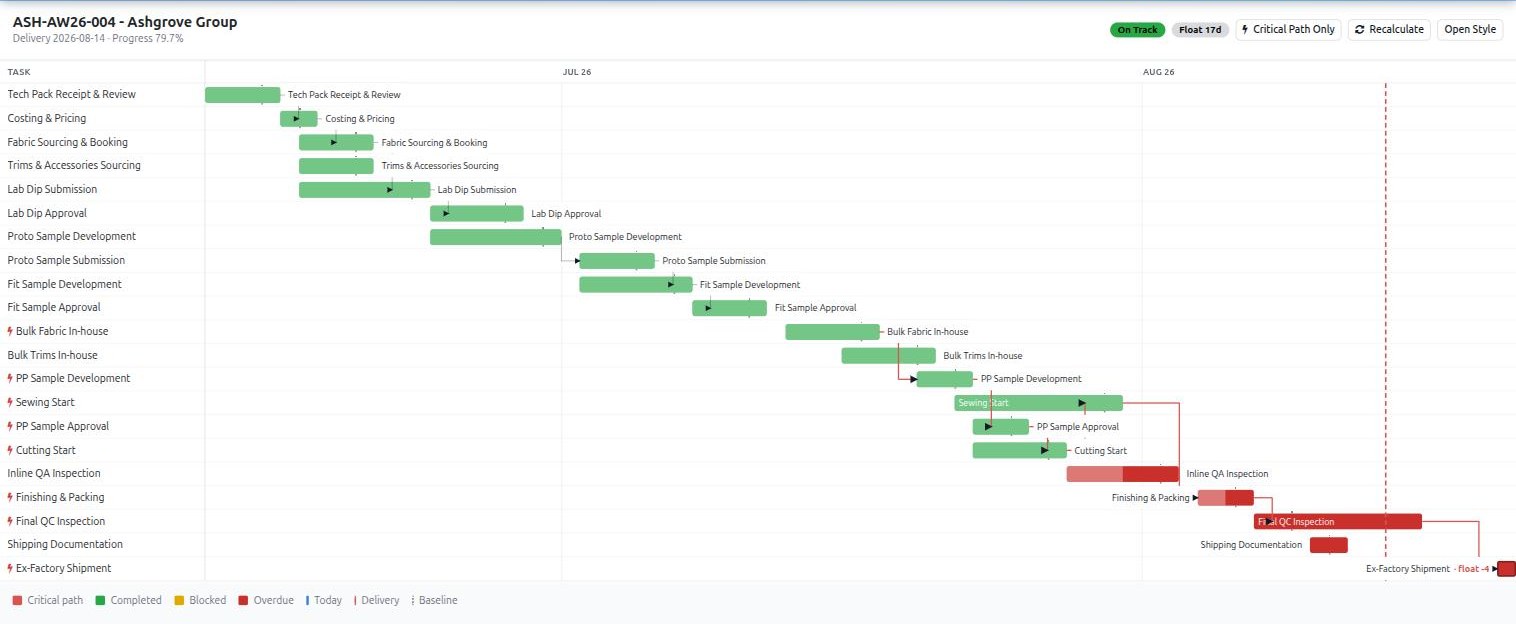Select the Shipping Documentation red bar

coord(1329,545)
